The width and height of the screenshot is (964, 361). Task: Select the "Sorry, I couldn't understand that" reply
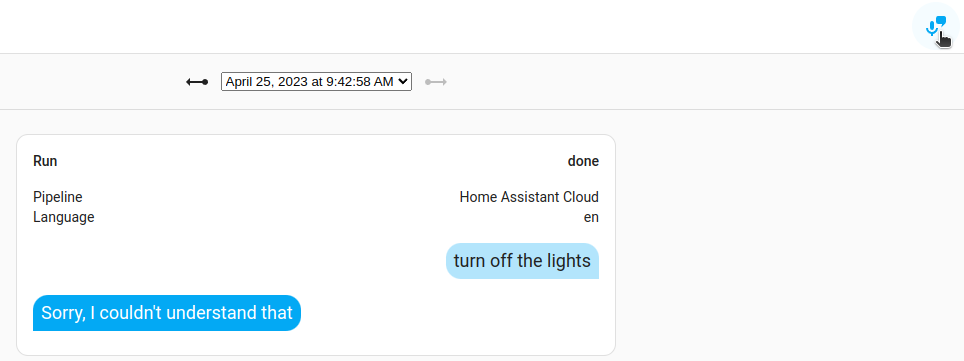coord(167,313)
